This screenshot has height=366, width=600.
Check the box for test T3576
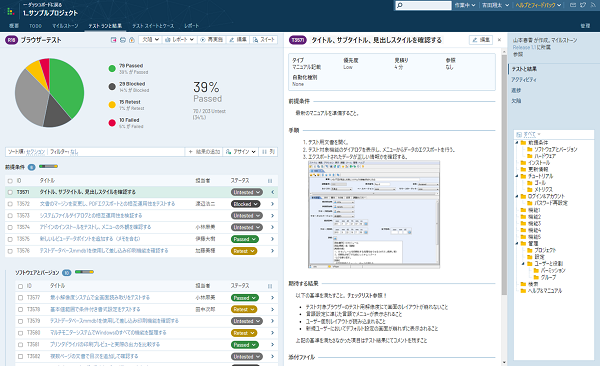(x=10, y=251)
